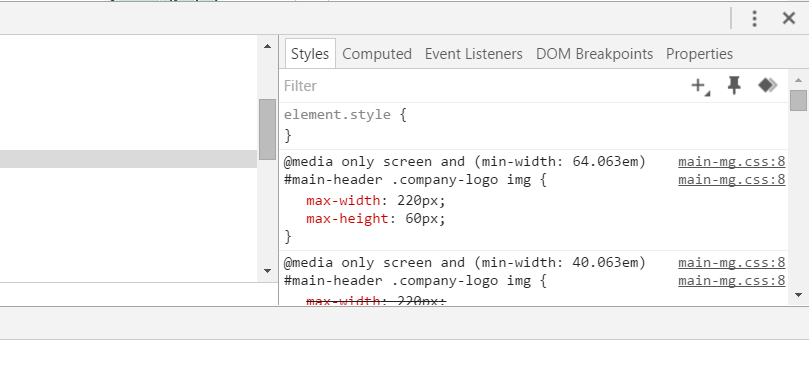This screenshot has height=370, width=809.
Task: Click the min-width: 40.063em media query text
Action: (559, 263)
